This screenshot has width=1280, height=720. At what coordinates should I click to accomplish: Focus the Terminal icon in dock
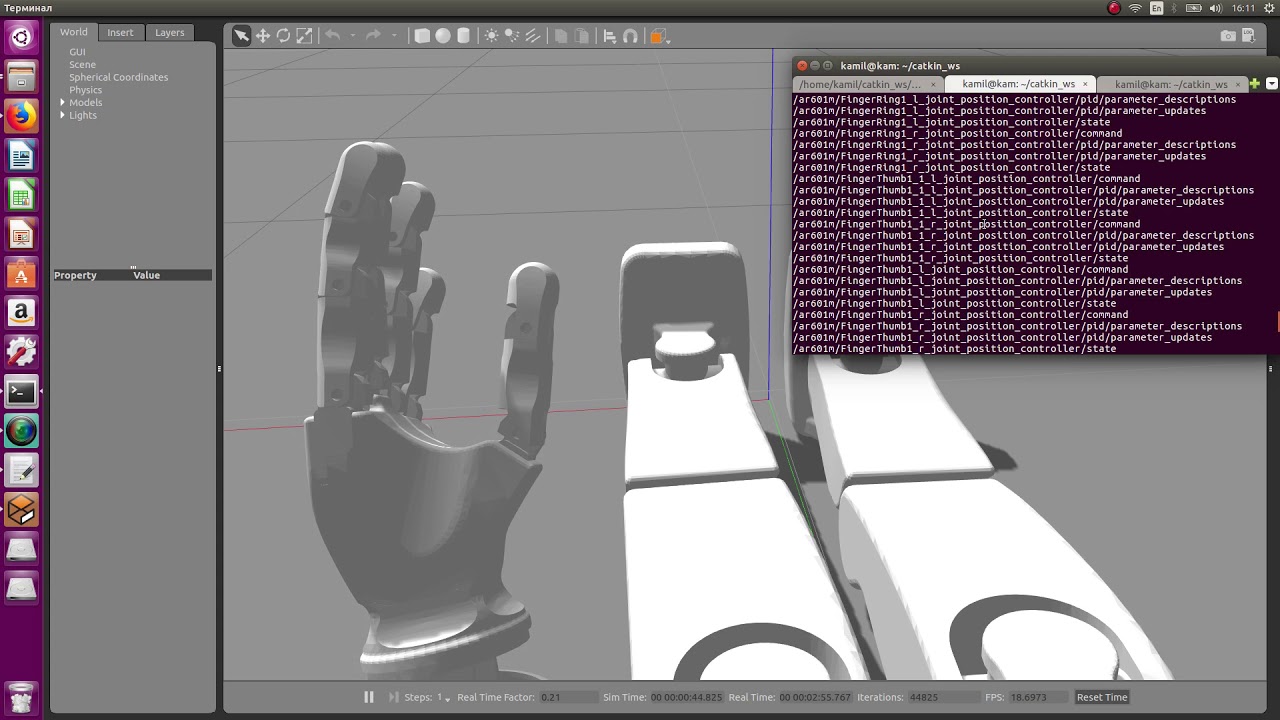point(21,392)
